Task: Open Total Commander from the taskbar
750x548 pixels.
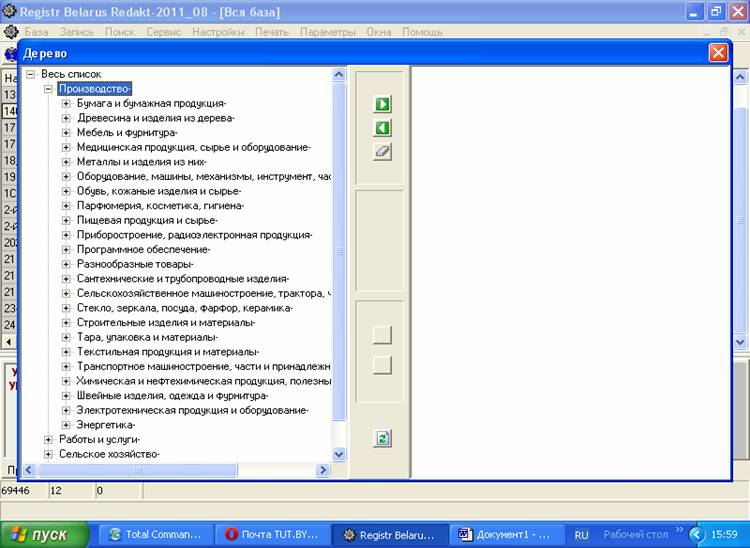Action: [160, 534]
